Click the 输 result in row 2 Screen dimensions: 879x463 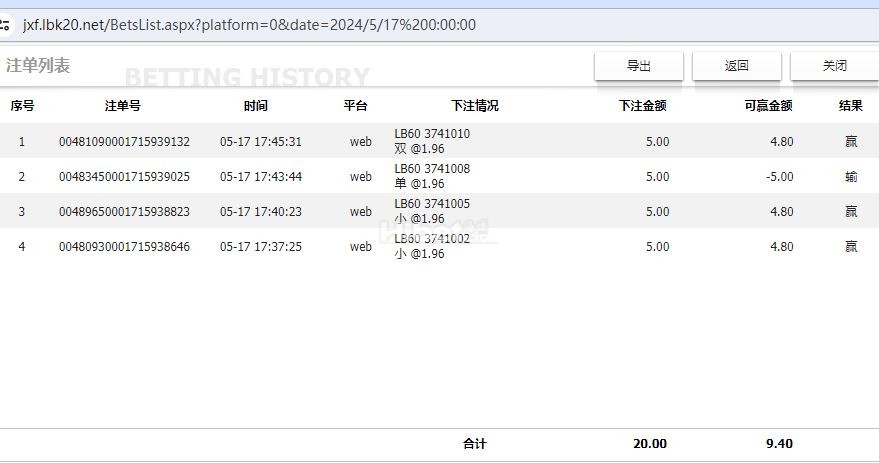coord(851,177)
